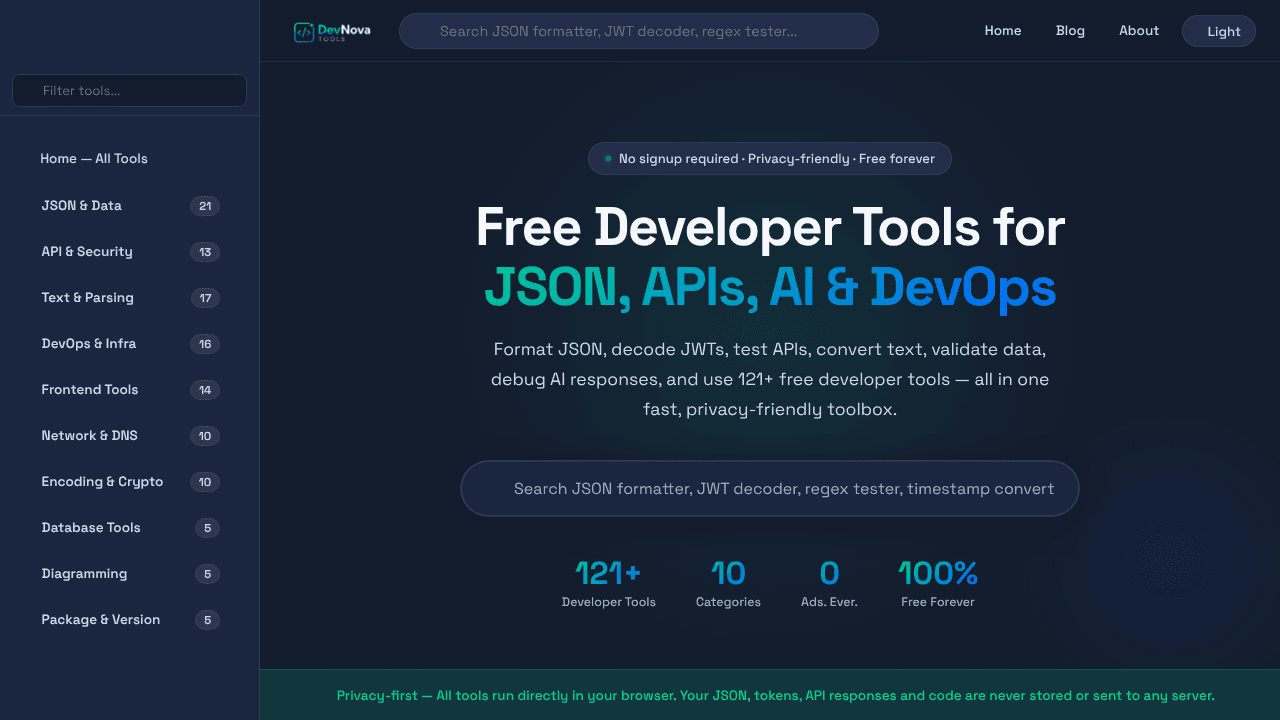Open the Frontend Tools category
The width and height of the screenshot is (1280, 720).
pos(130,390)
